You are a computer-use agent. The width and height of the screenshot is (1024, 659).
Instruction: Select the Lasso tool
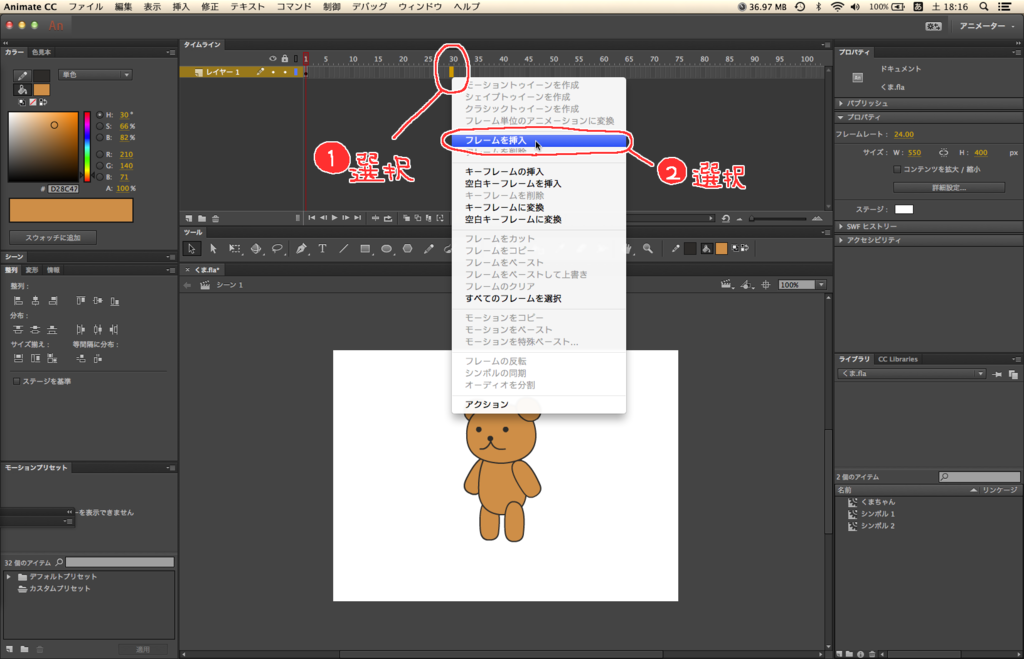point(278,249)
